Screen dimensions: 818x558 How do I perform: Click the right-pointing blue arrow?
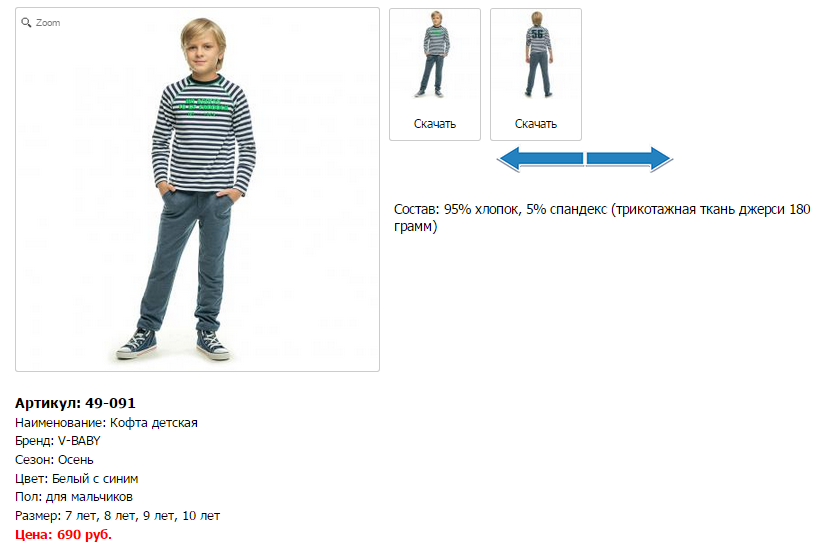630,159
